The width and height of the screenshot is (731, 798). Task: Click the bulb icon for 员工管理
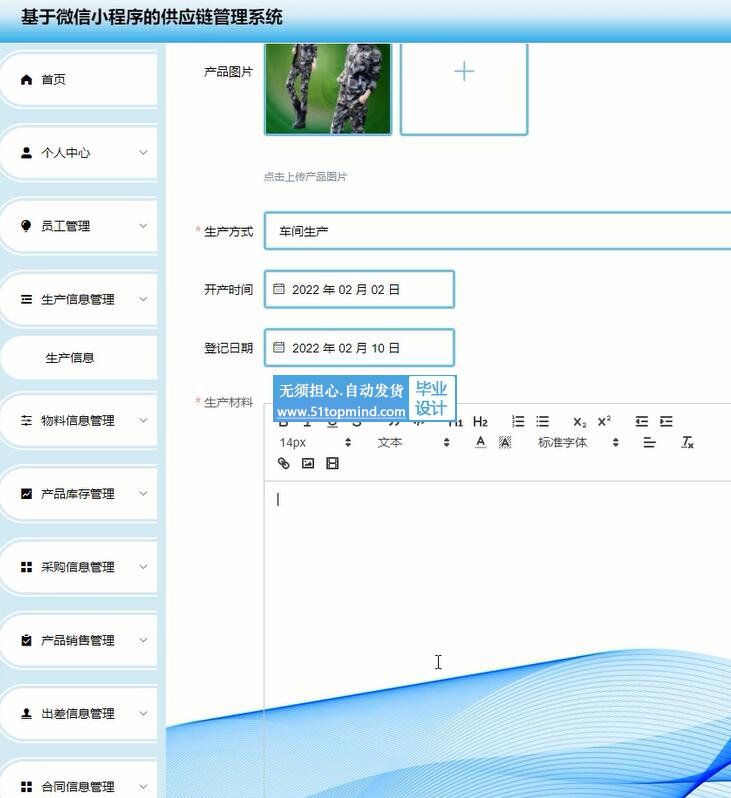pyautogui.click(x=26, y=226)
